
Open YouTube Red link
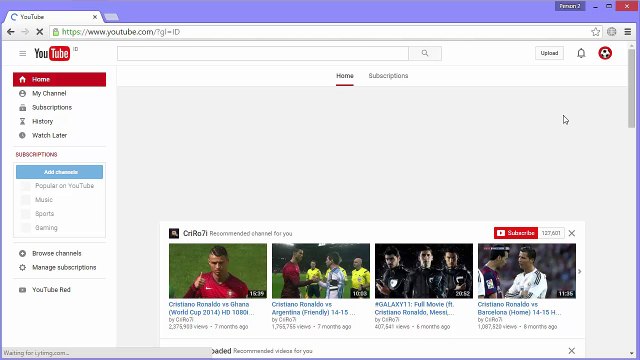pyautogui.click(x=51, y=290)
